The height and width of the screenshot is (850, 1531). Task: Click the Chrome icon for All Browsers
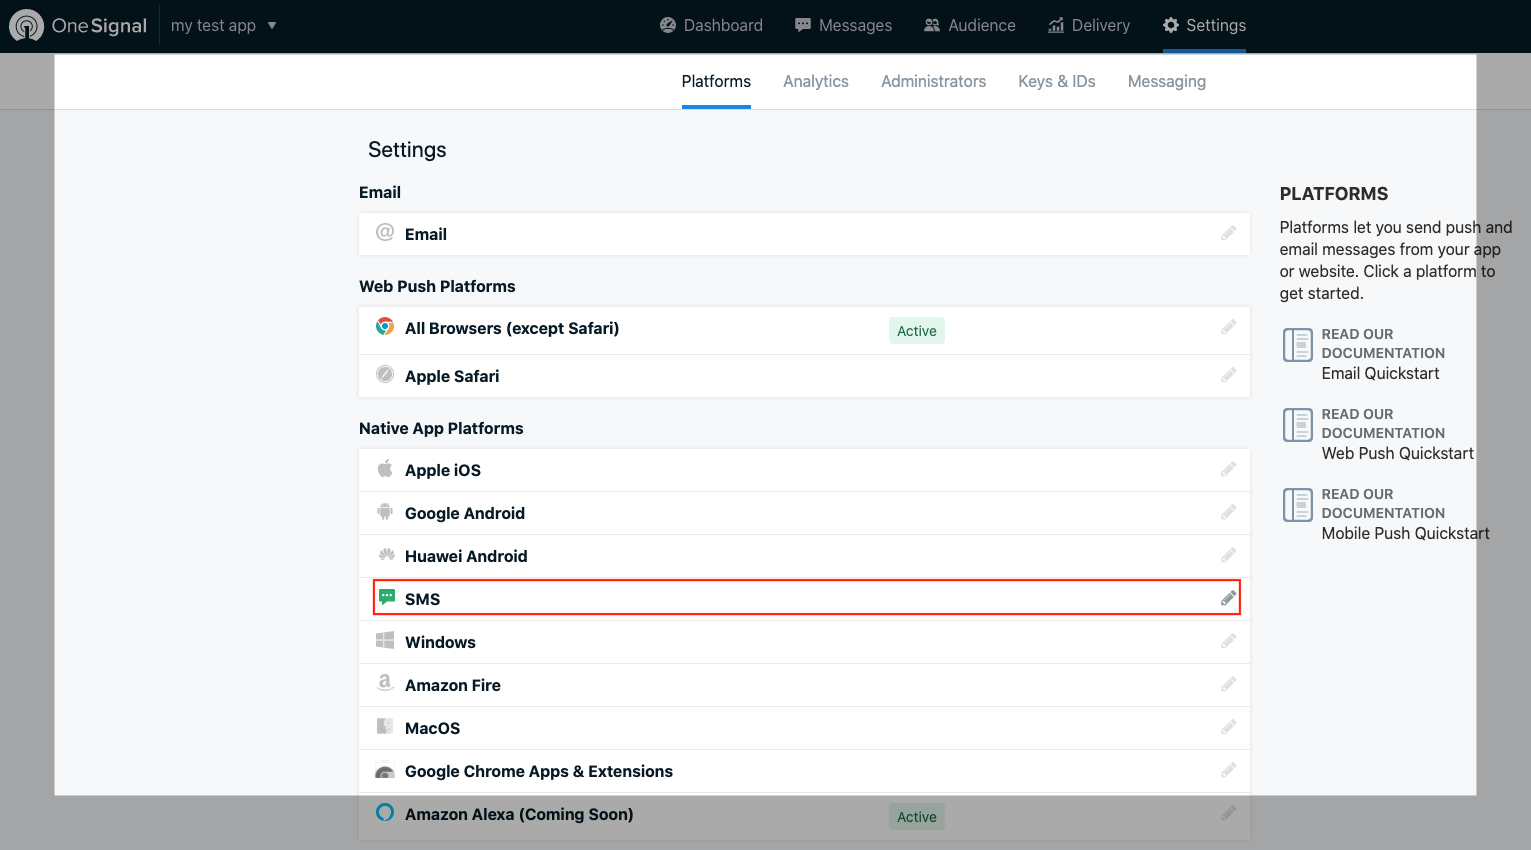[x=385, y=326]
